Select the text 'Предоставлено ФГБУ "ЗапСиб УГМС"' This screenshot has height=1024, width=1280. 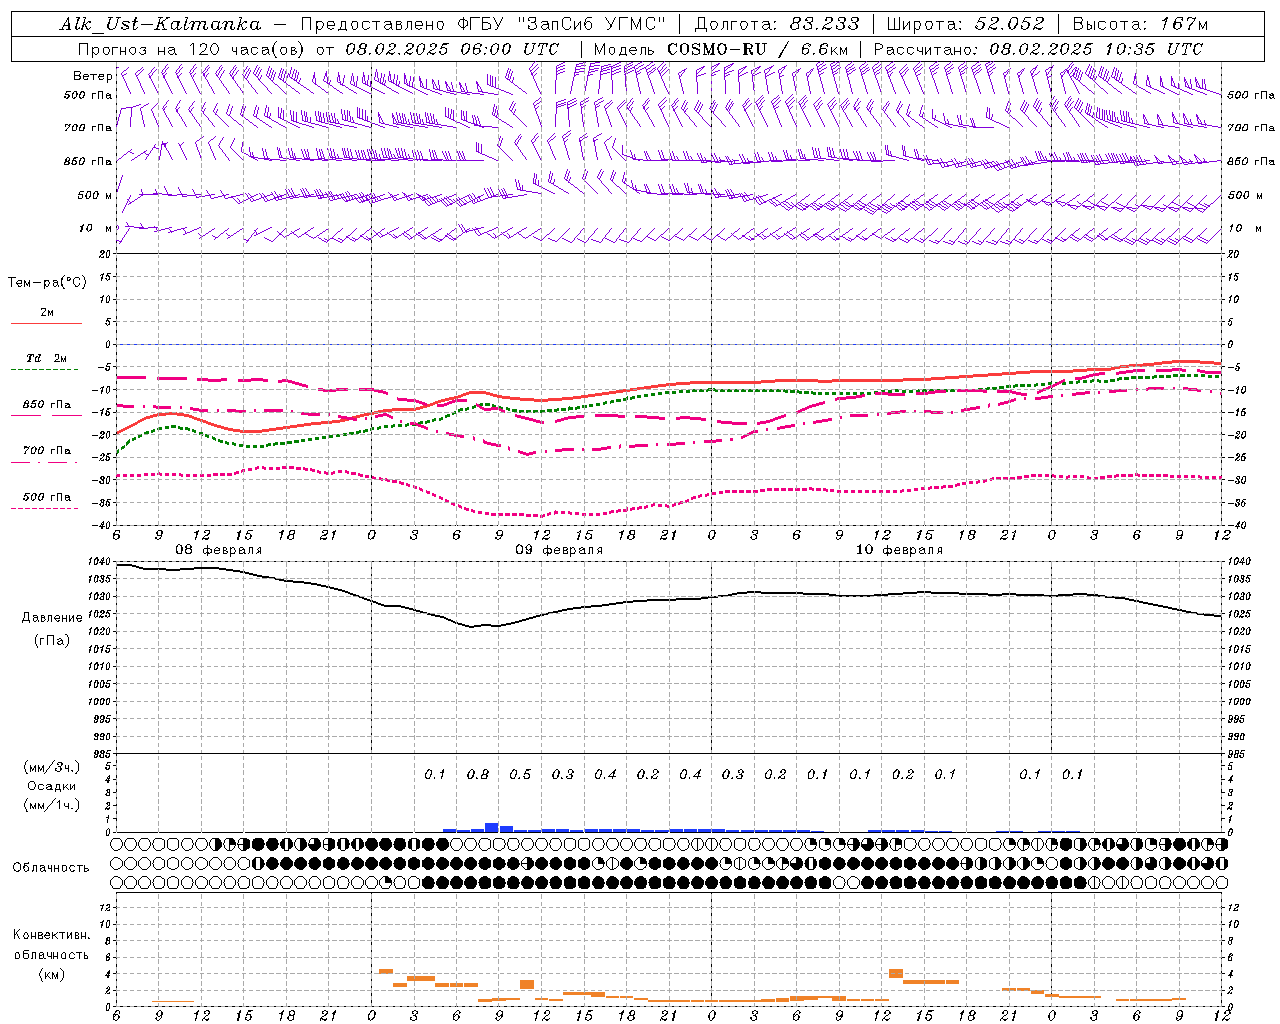483,24
